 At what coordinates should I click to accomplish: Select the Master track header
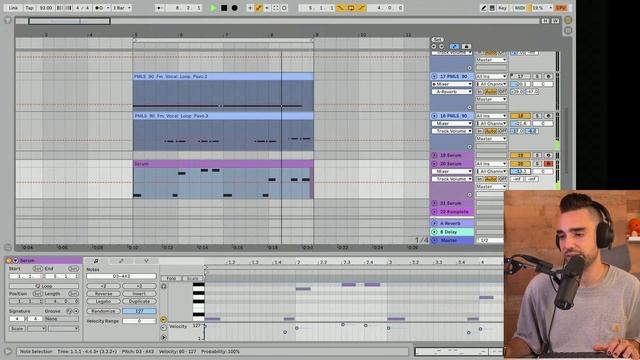(452, 240)
